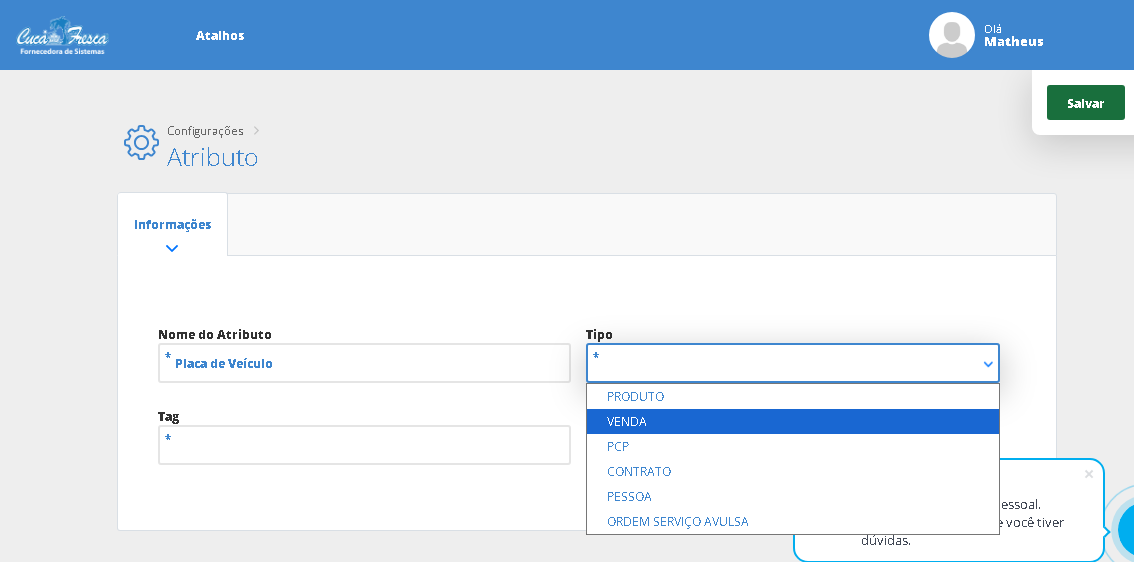Click the Salvar button

pyautogui.click(x=1086, y=103)
